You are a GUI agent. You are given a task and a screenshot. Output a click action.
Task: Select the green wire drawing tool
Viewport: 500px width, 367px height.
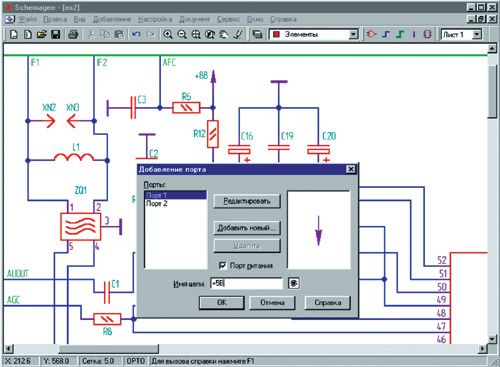point(400,34)
